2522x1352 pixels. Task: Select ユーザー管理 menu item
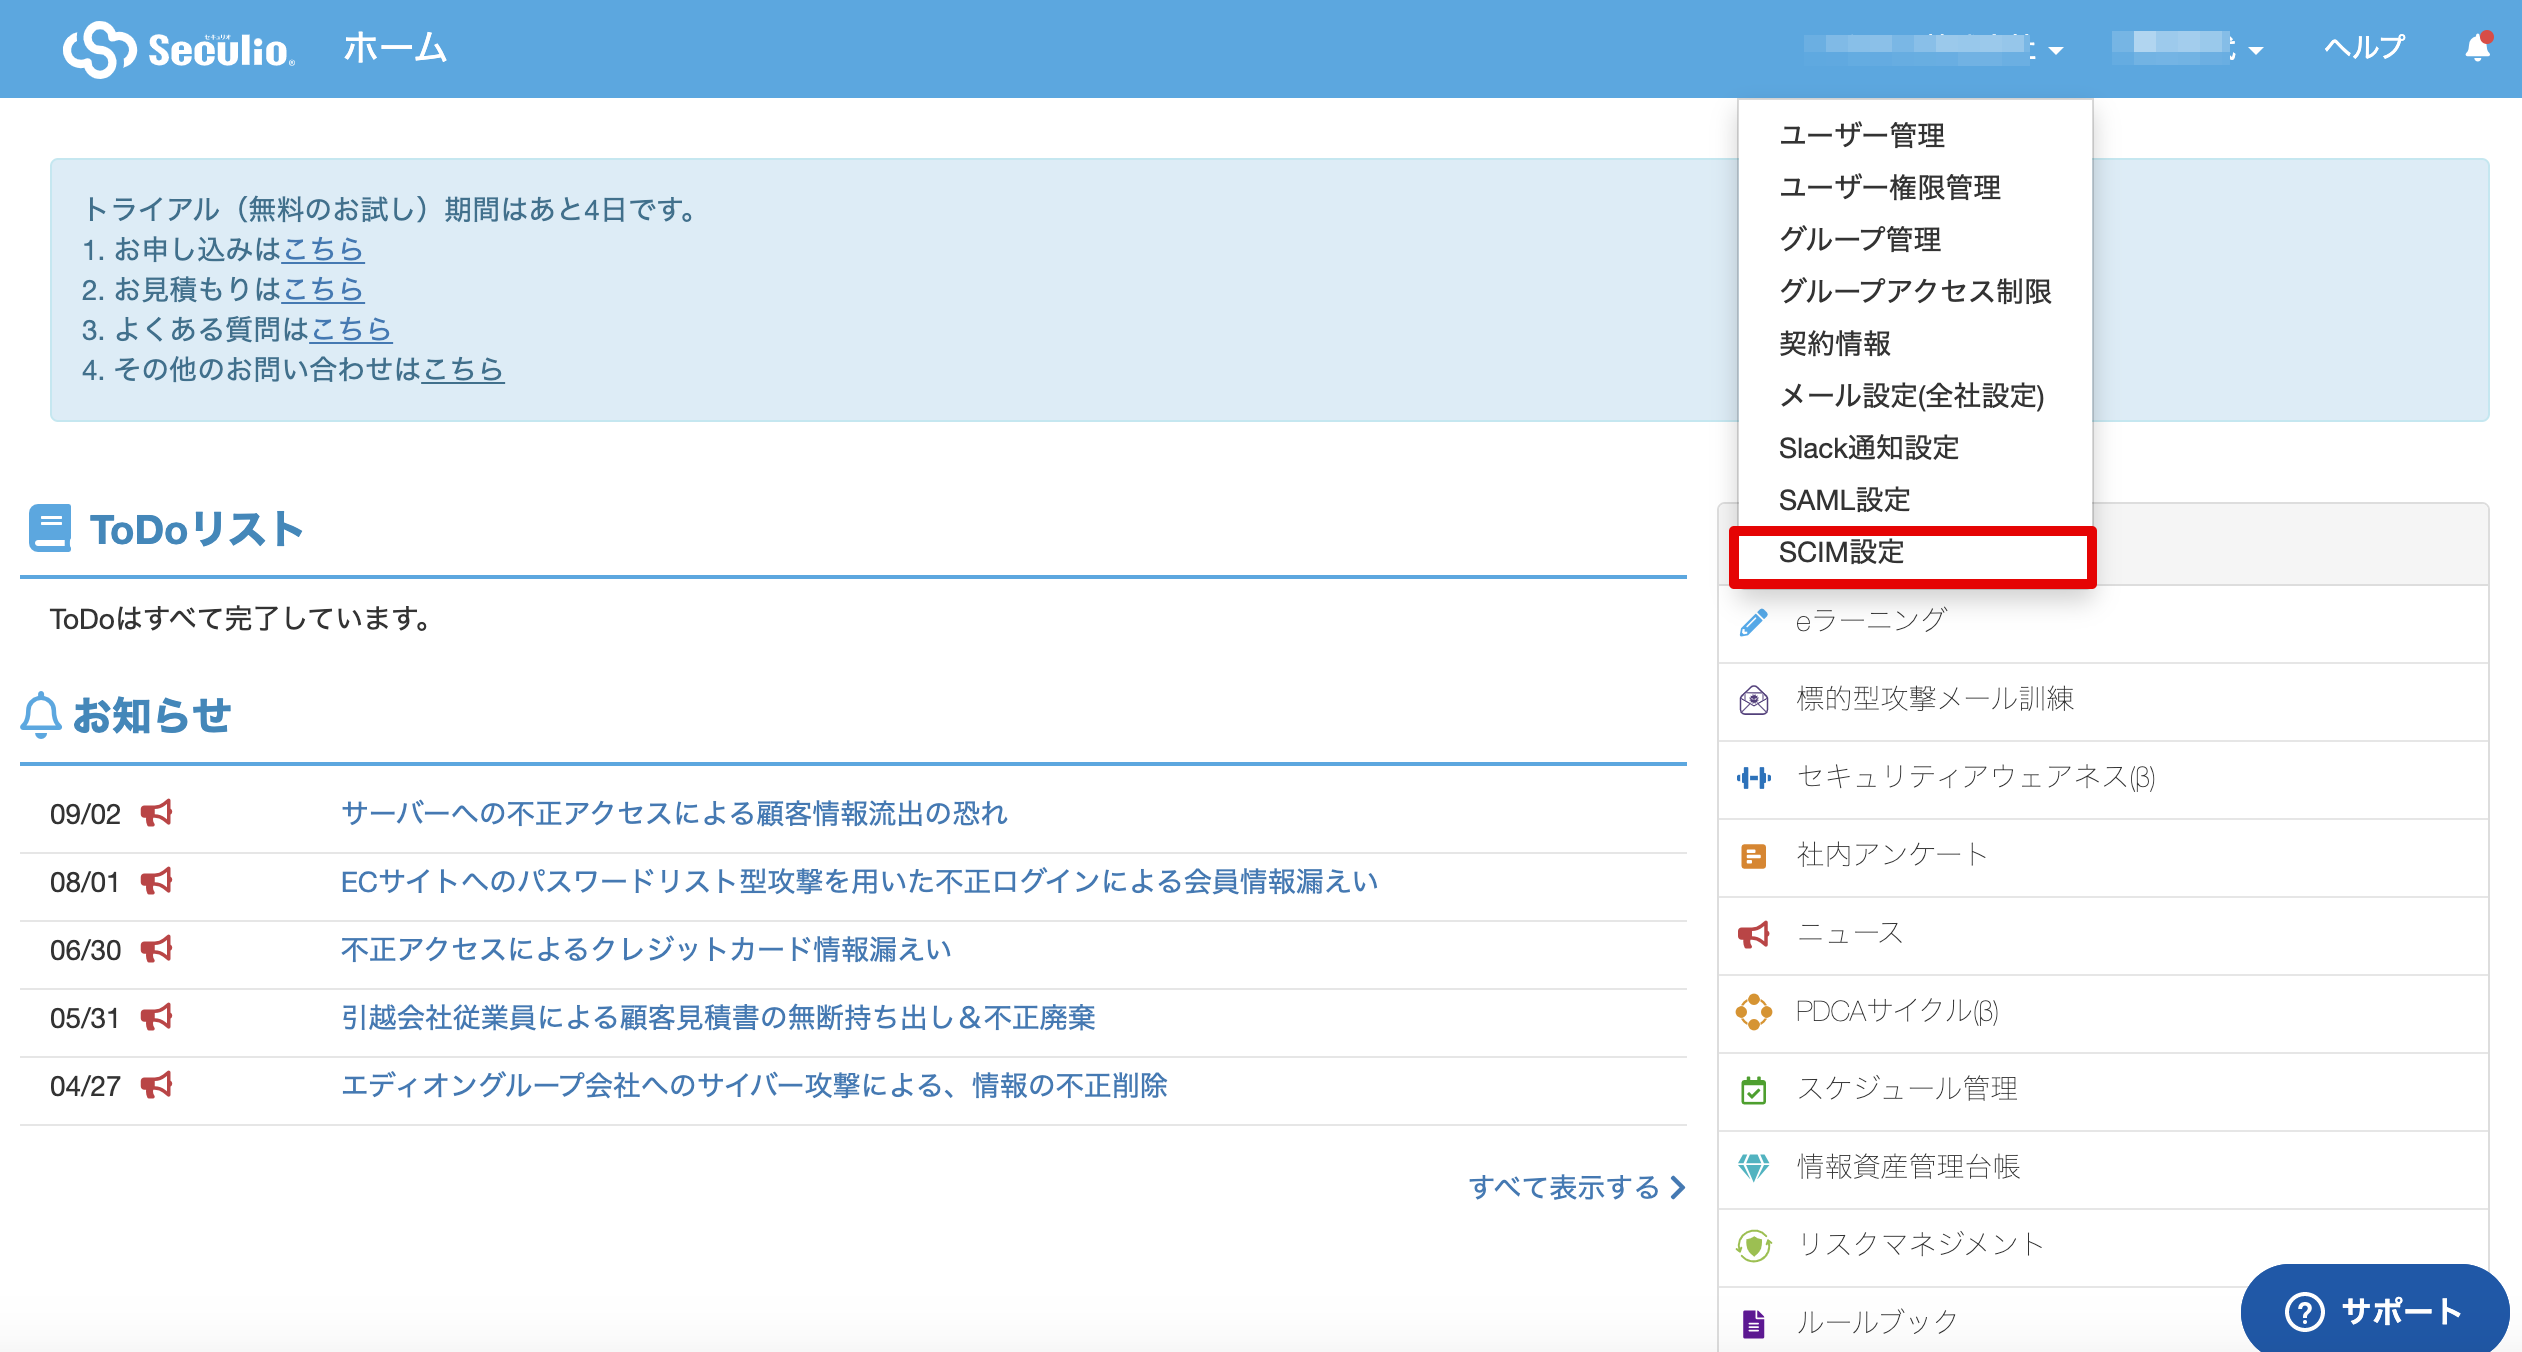coord(1861,135)
